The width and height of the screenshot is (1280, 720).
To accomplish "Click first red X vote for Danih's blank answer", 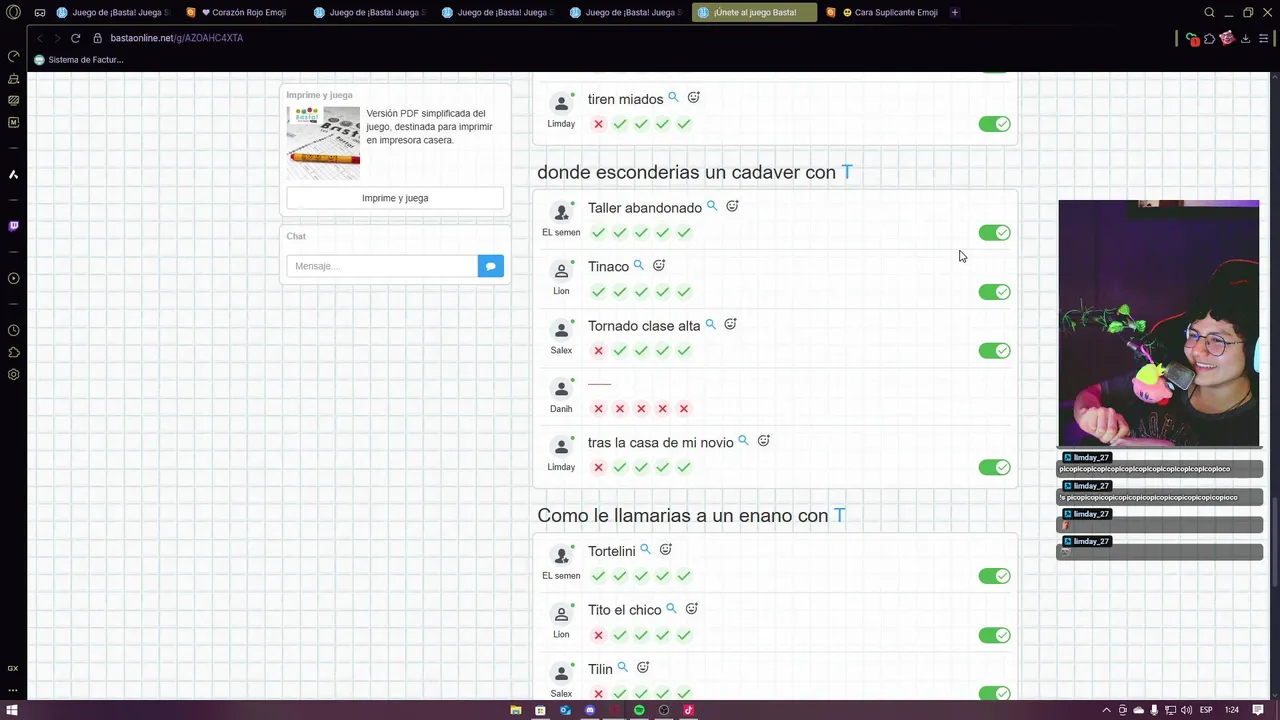I will 598,409.
